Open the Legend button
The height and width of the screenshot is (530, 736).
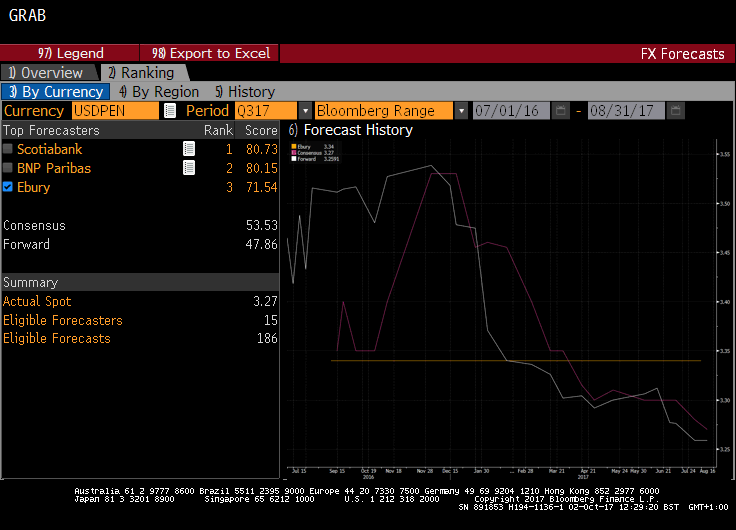70,53
